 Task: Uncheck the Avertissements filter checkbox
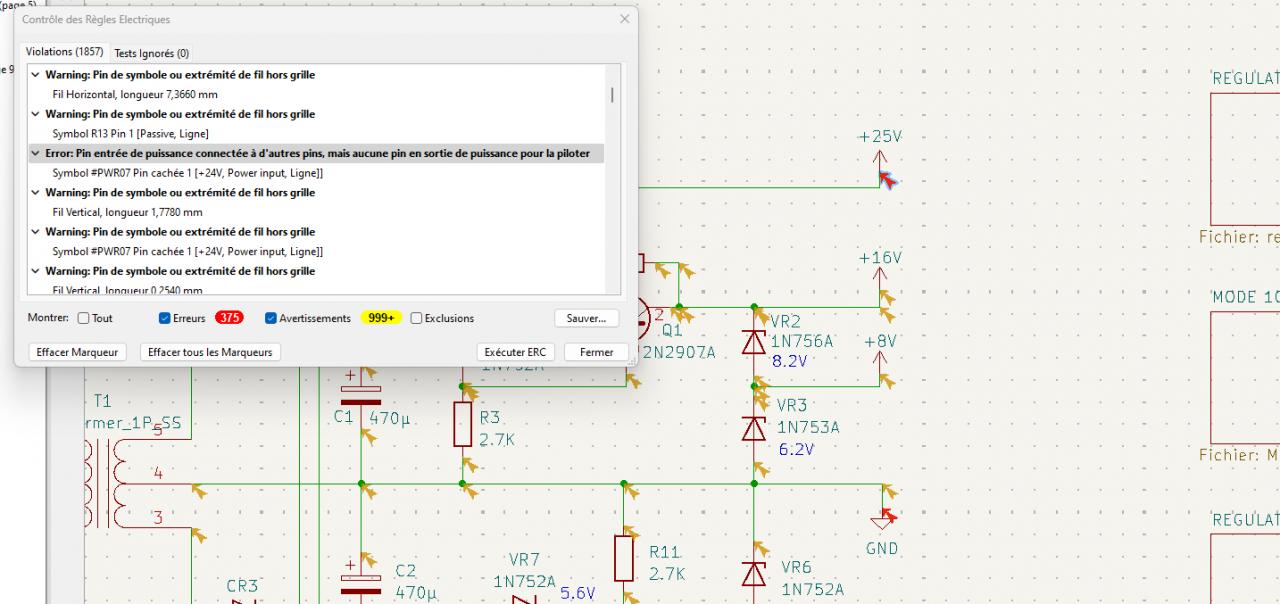(271, 318)
